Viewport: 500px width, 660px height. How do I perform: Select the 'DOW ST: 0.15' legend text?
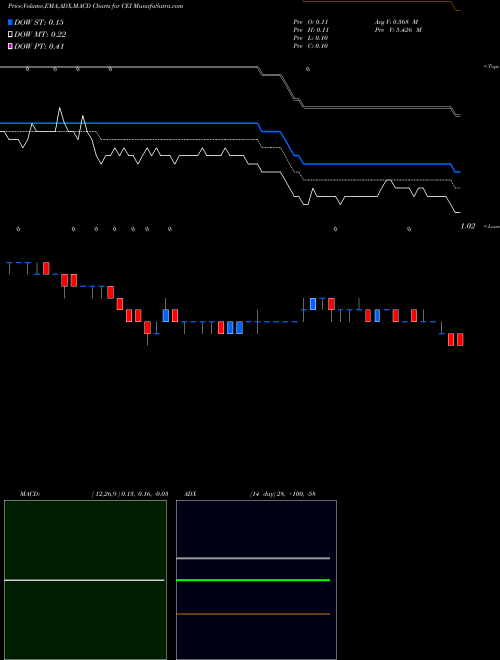39,22
